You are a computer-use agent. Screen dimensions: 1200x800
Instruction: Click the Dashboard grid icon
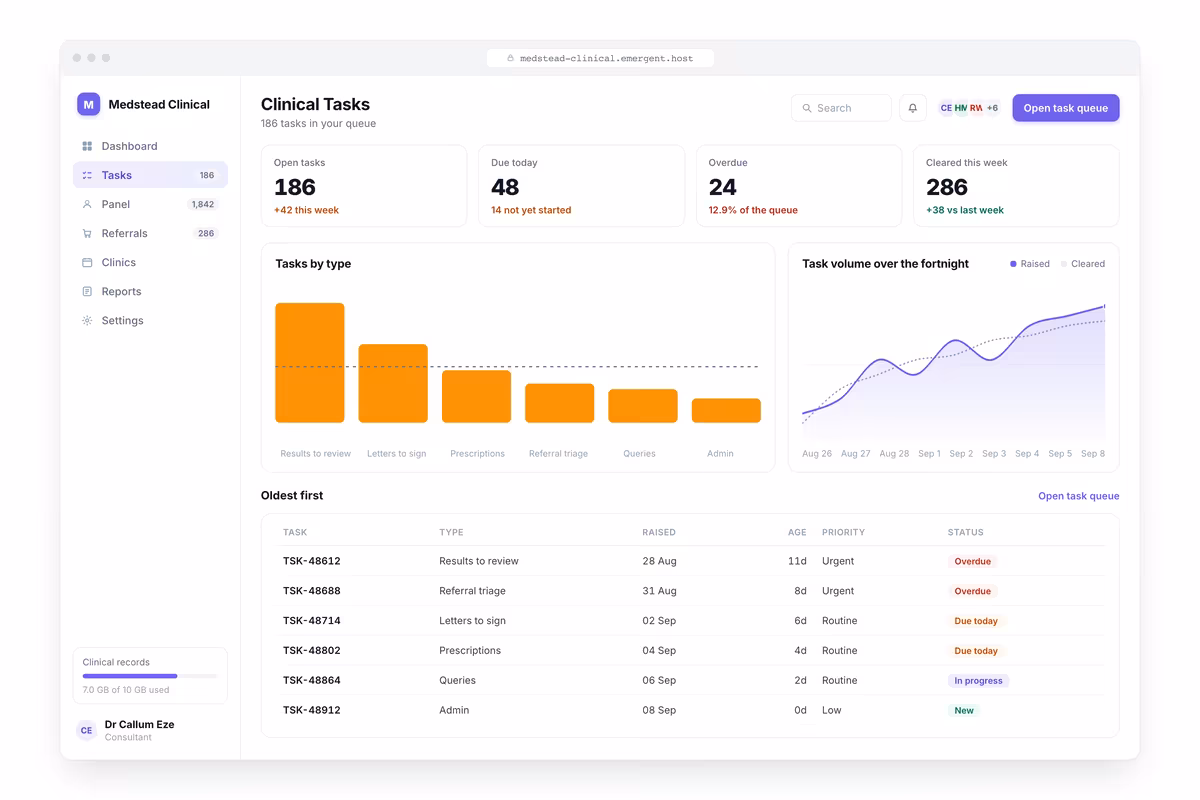[87, 146]
